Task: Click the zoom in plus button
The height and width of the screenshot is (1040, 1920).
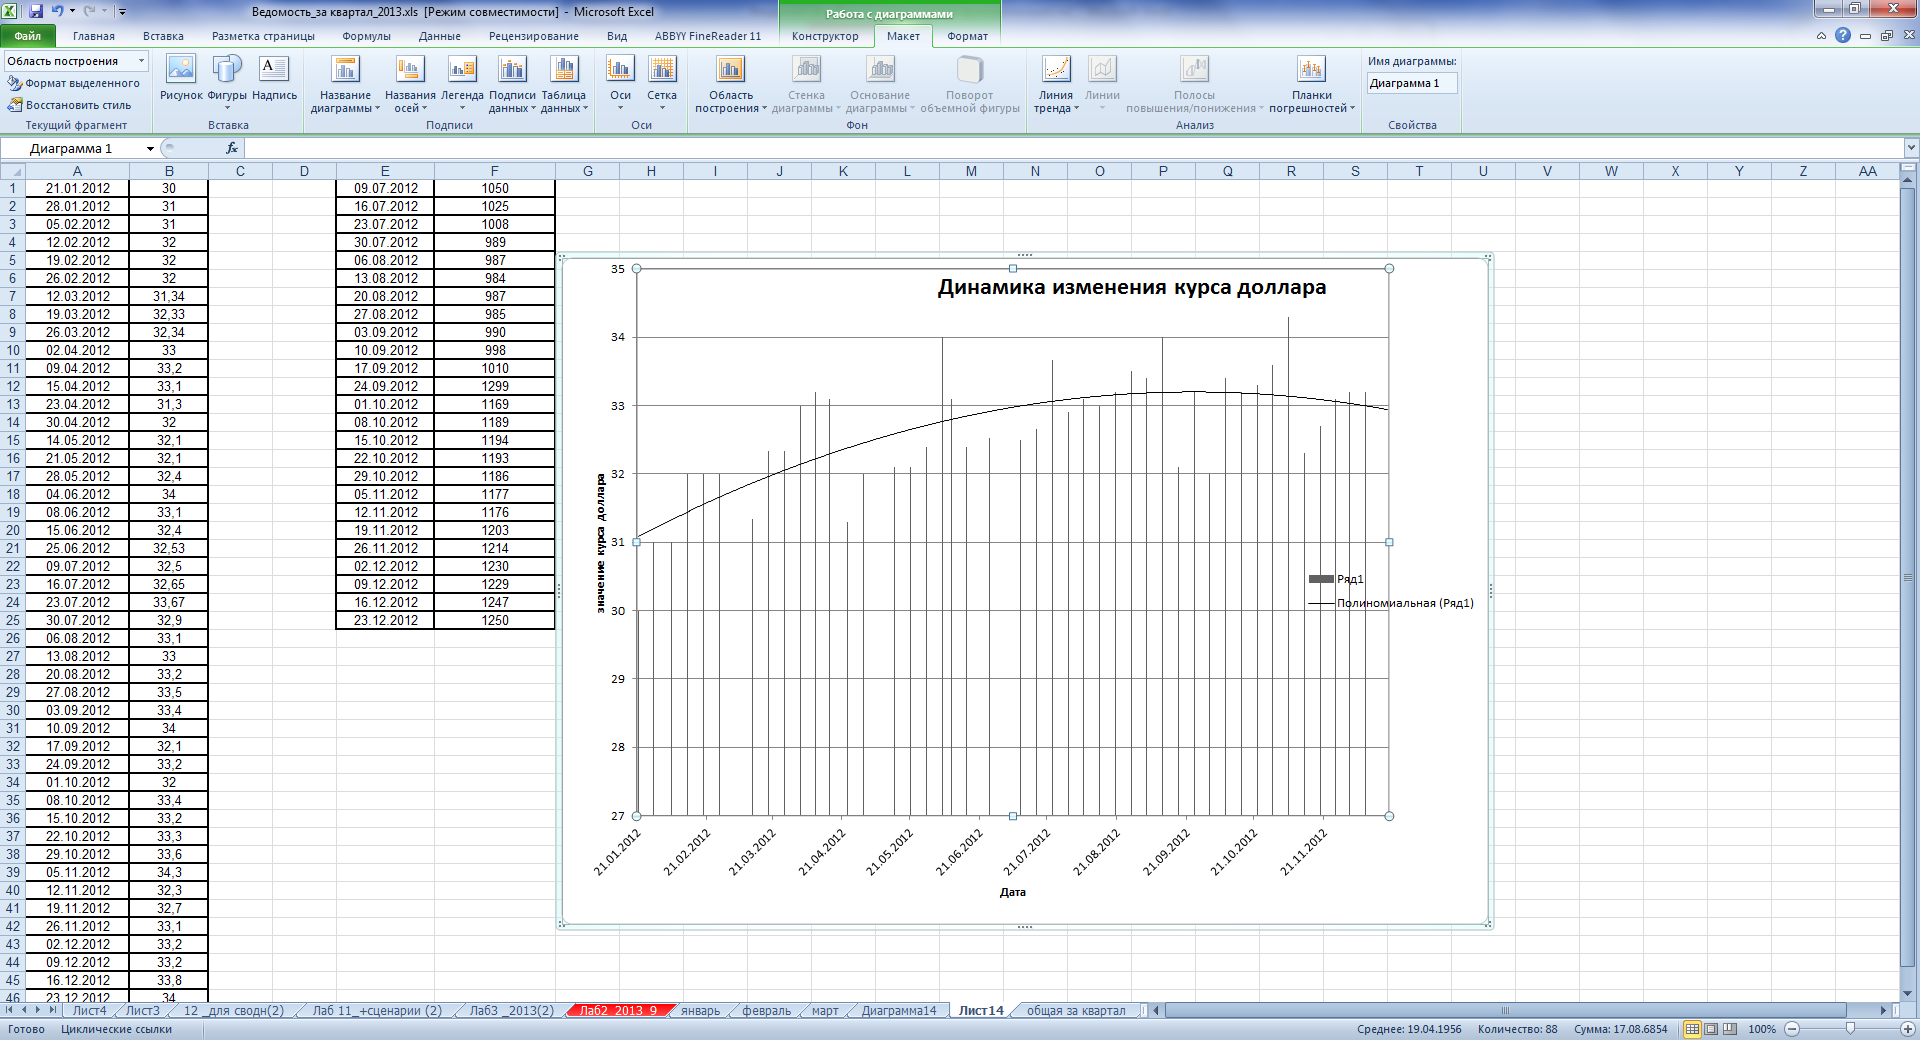Action: [1907, 1029]
